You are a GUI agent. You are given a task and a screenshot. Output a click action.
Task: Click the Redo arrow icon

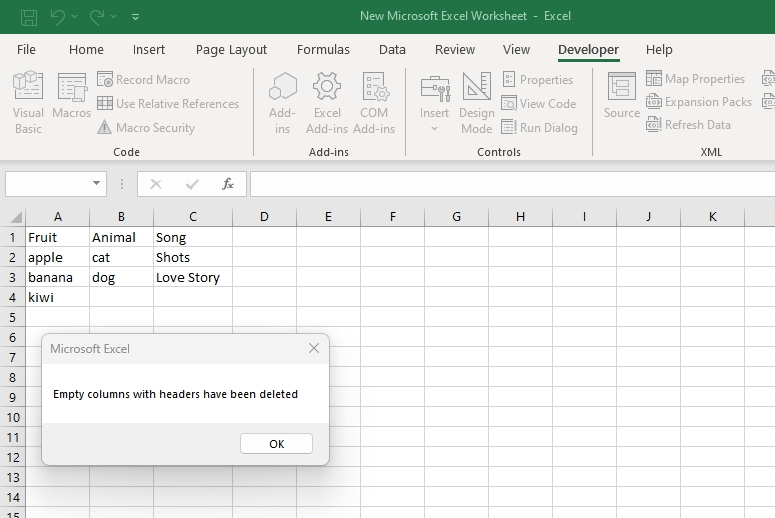pyautogui.click(x=96, y=17)
